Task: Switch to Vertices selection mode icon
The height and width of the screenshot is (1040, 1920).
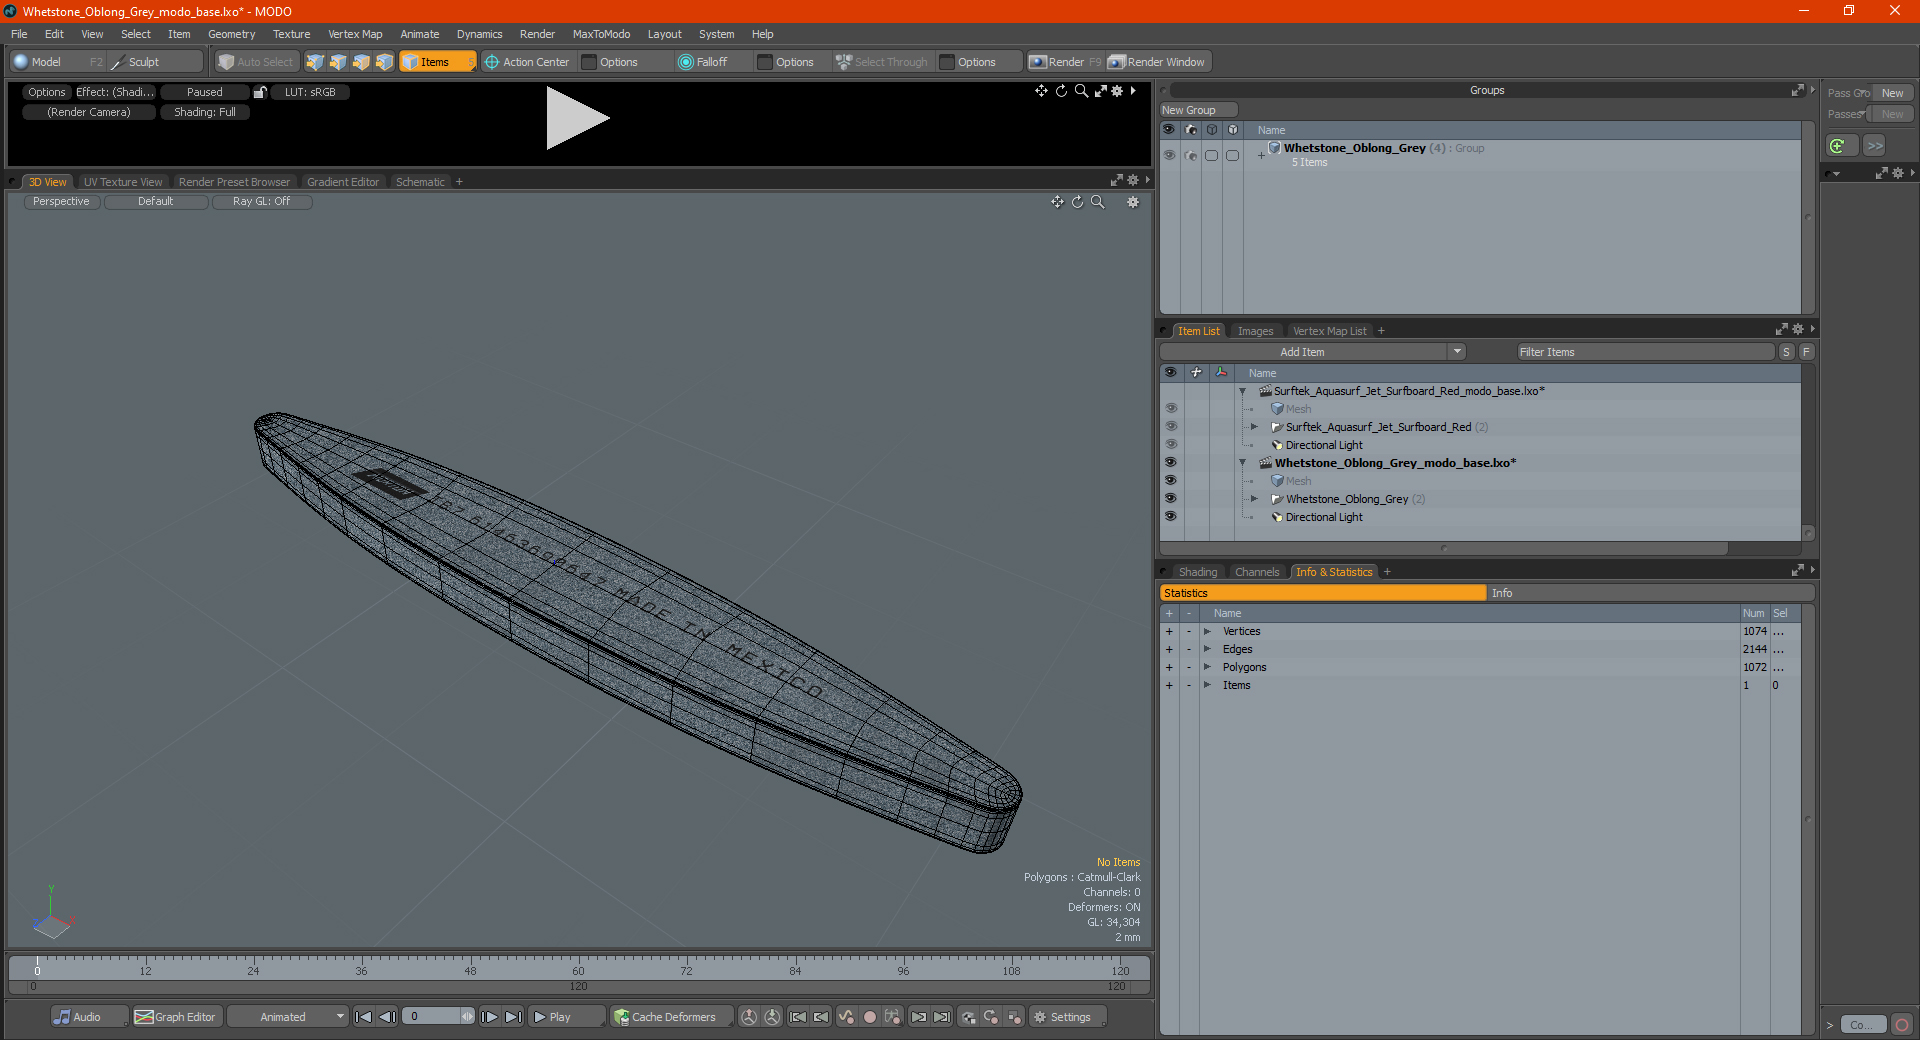Action: 315,62
